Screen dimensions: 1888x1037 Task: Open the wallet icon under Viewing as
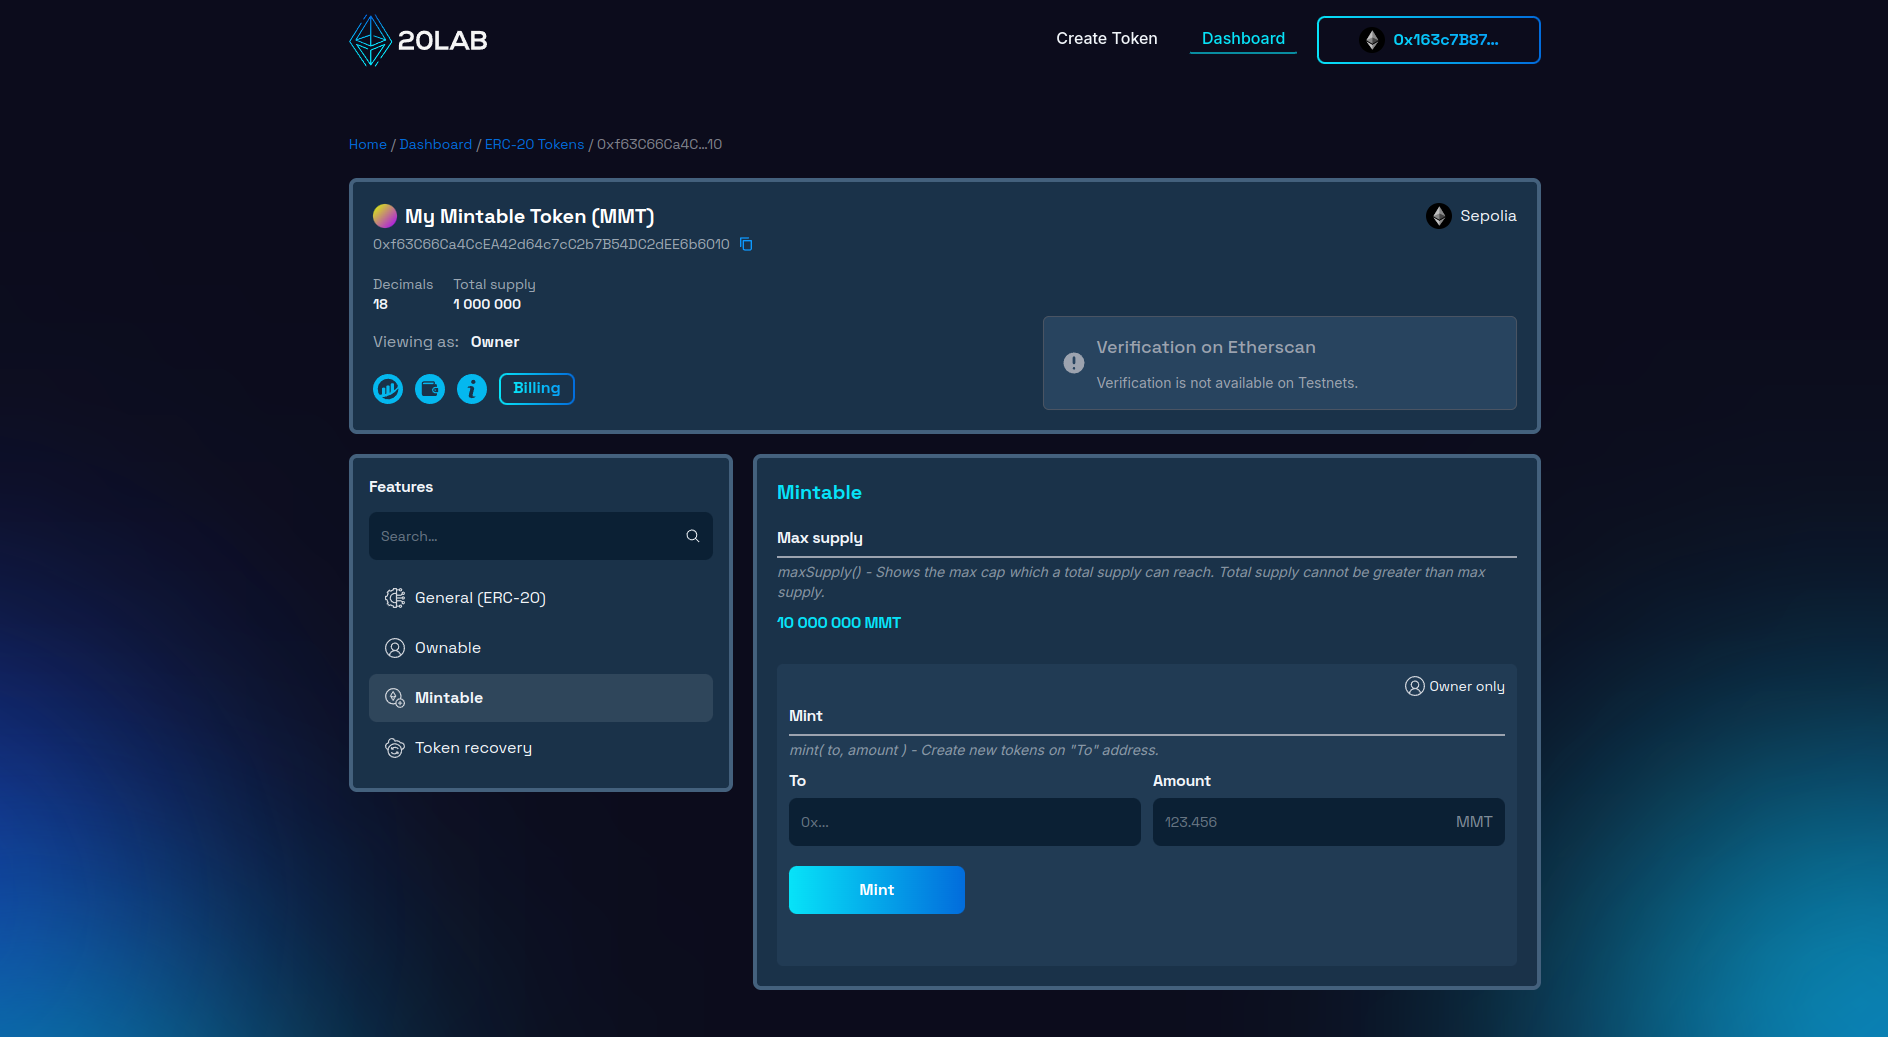(430, 389)
